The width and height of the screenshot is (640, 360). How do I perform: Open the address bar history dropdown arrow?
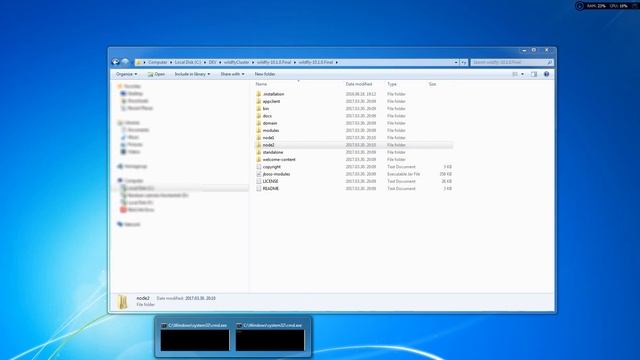pos(456,62)
